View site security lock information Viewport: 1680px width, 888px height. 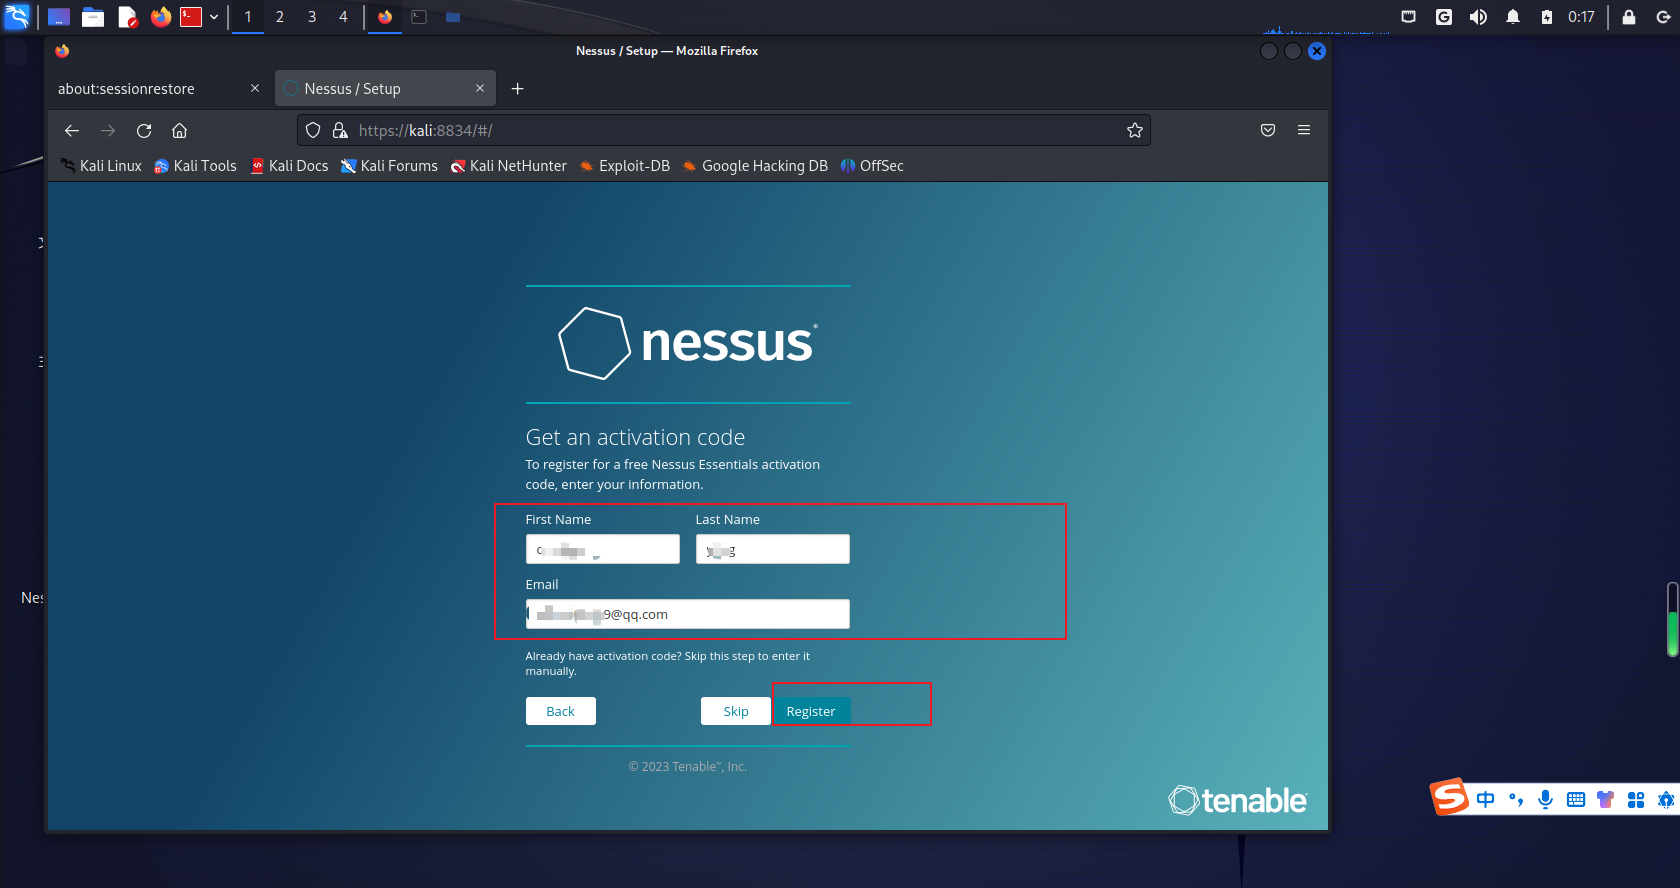coord(340,130)
